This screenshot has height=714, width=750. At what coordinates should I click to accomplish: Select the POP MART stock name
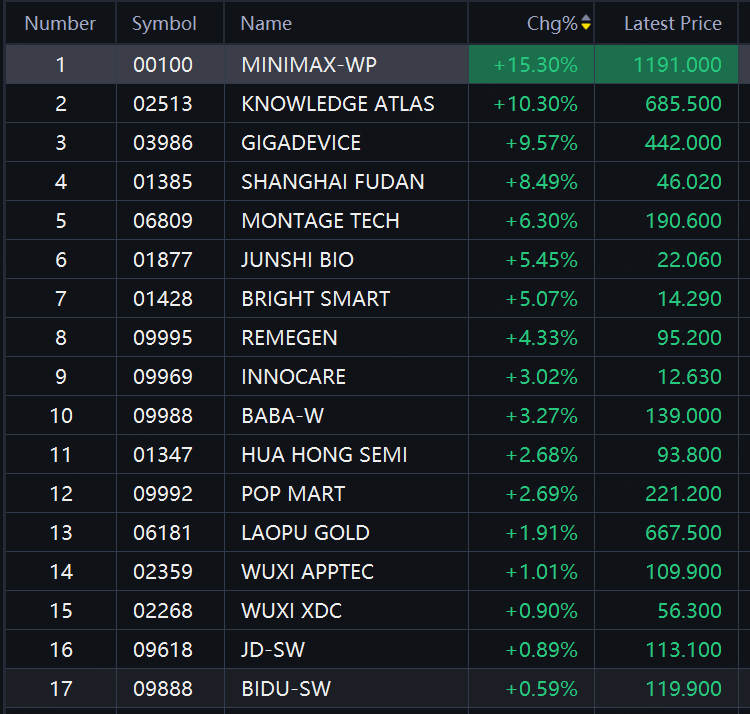293,494
